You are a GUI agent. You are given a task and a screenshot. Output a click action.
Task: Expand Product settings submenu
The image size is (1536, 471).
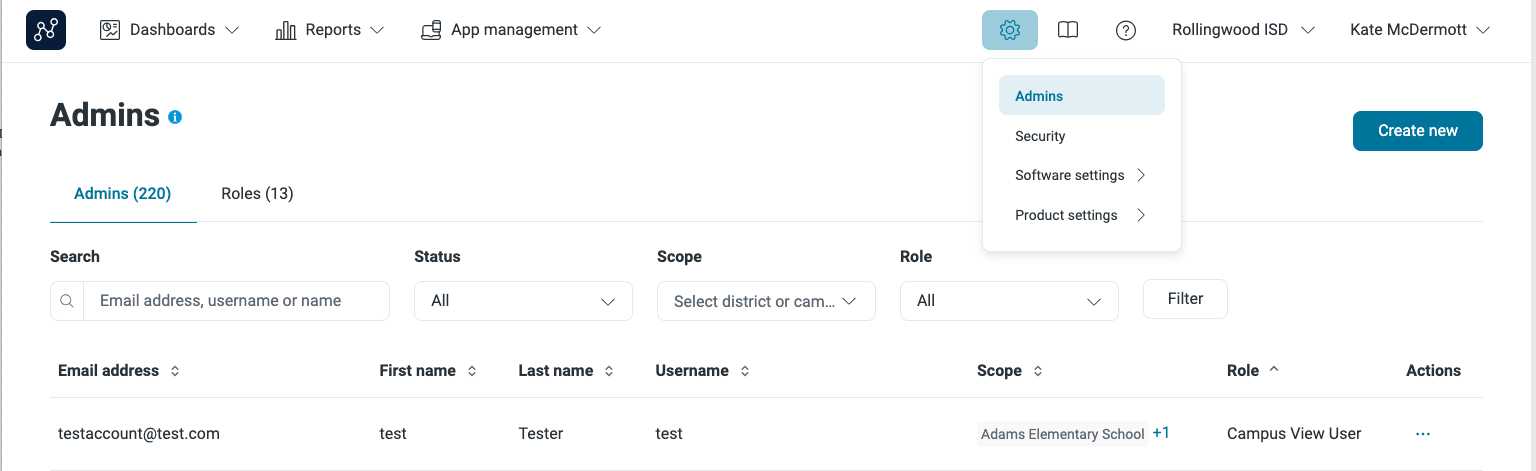click(1082, 215)
